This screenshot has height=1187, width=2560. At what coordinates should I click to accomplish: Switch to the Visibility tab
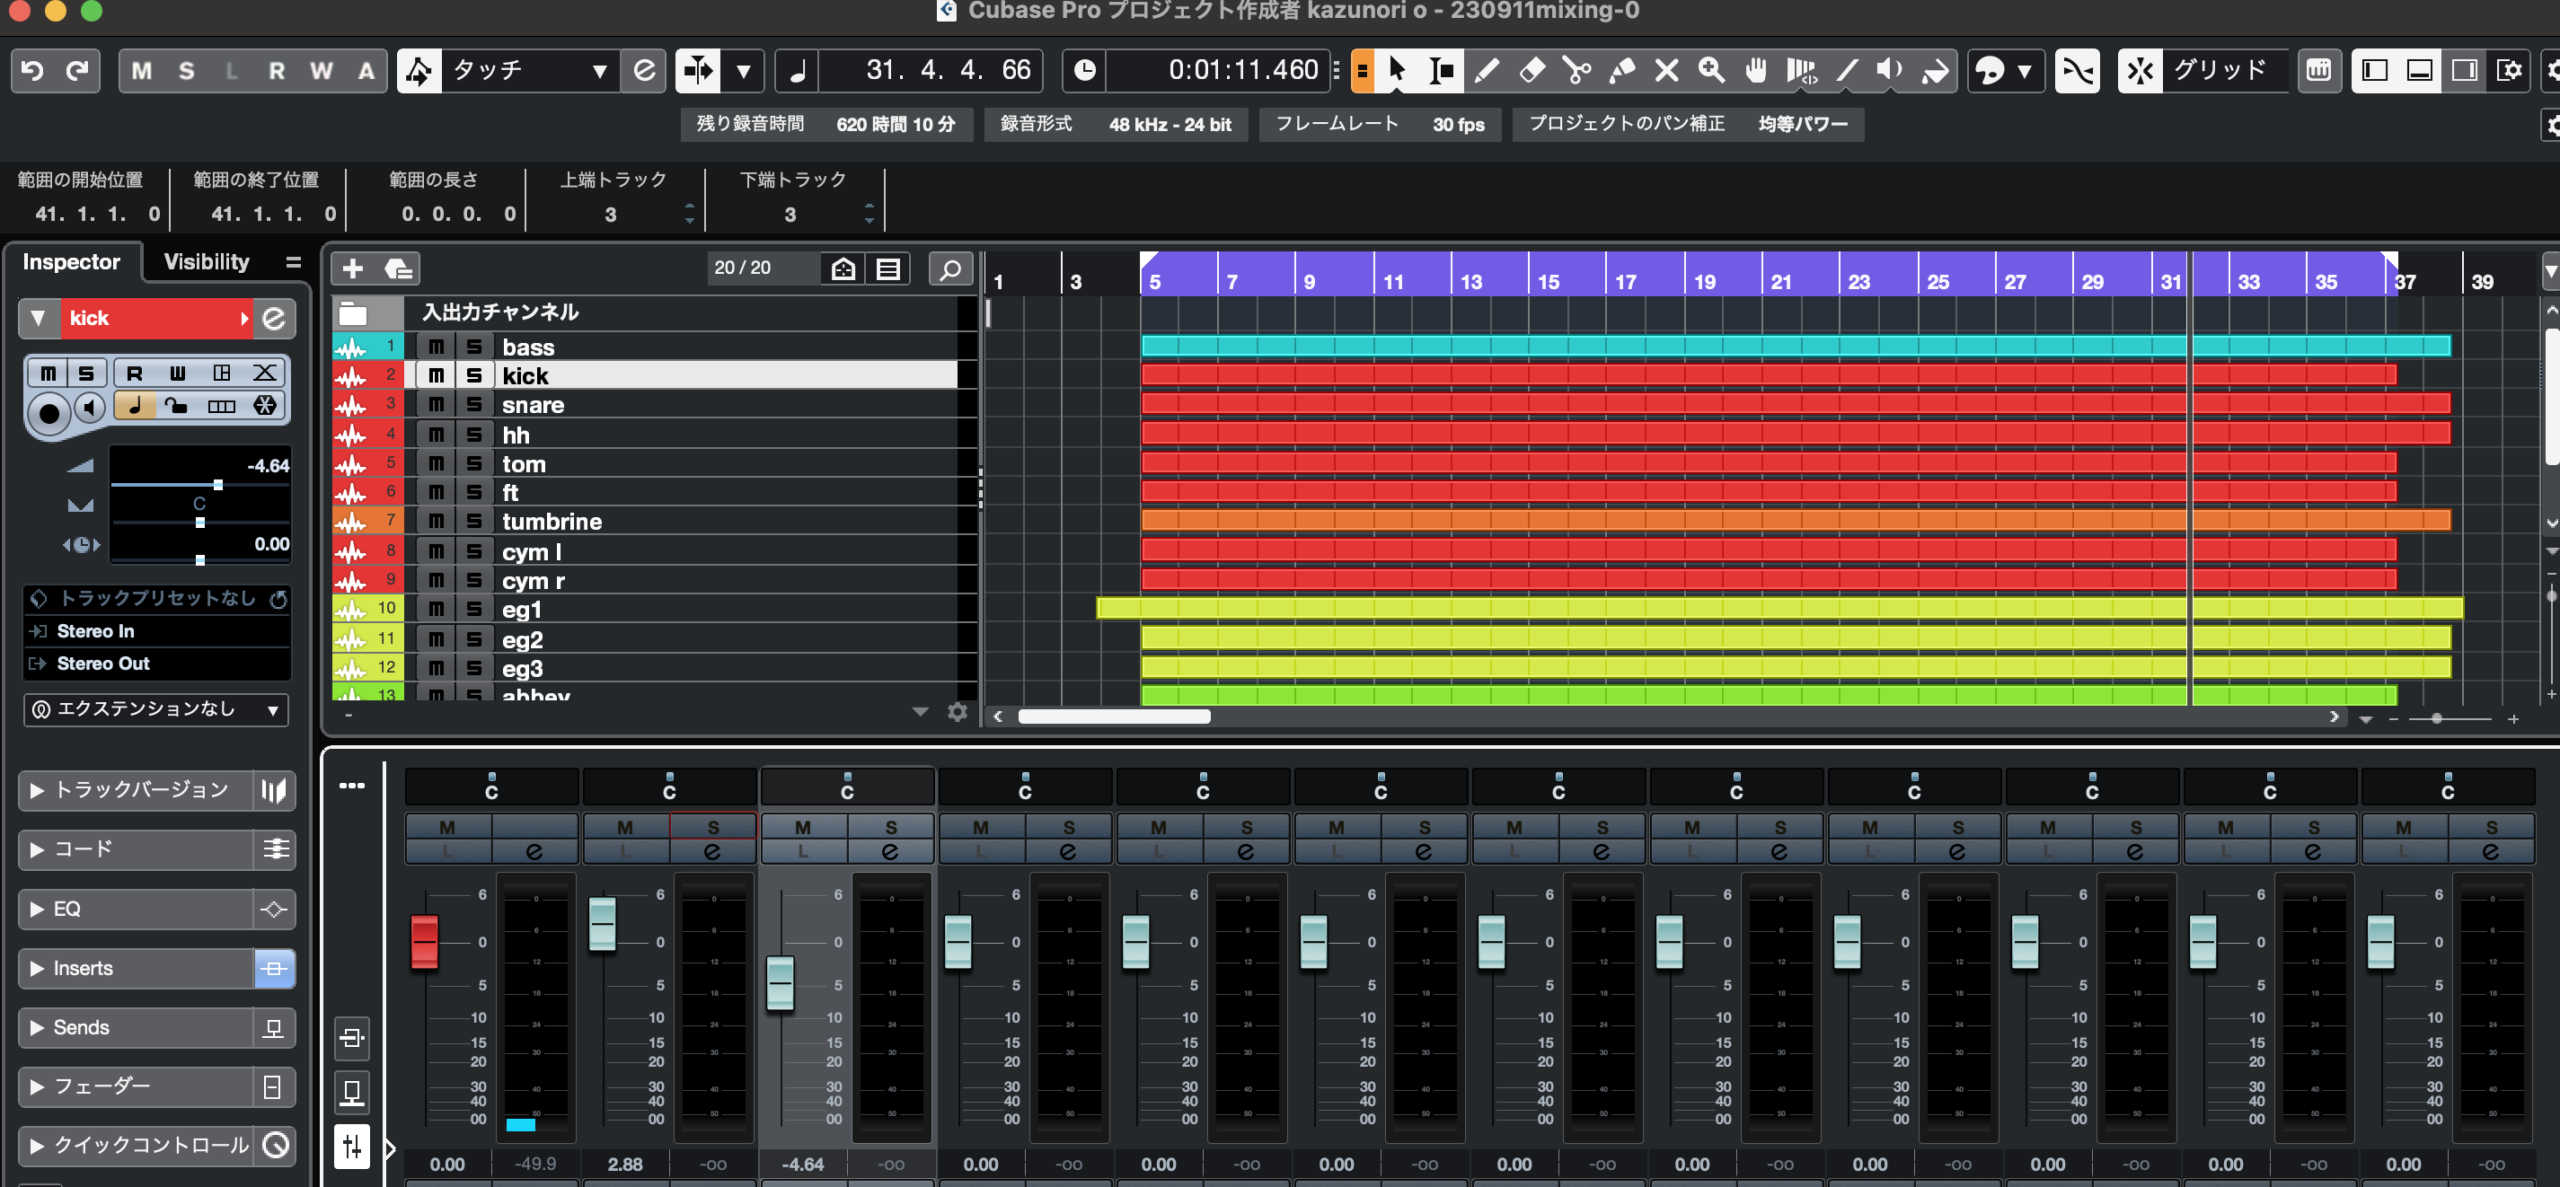(x=206, y=262)
